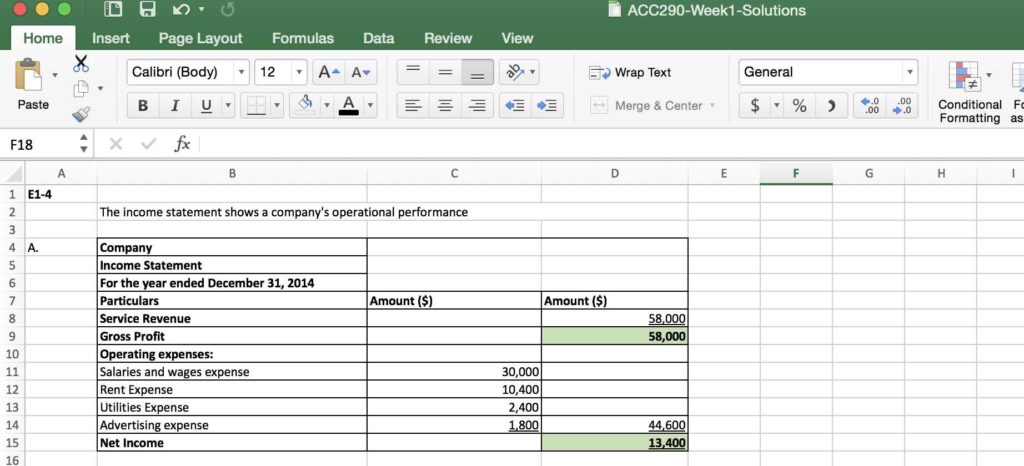The height and width of the screenshot is (466, 1024).
Task: Select the Net Income total cell 13,400
Action: point(614,442)
